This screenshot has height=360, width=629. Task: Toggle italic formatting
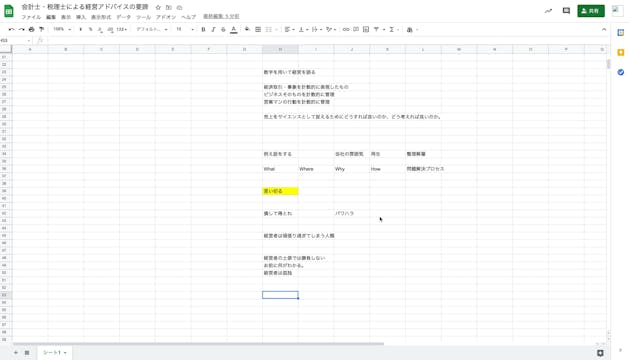[213, 29]
